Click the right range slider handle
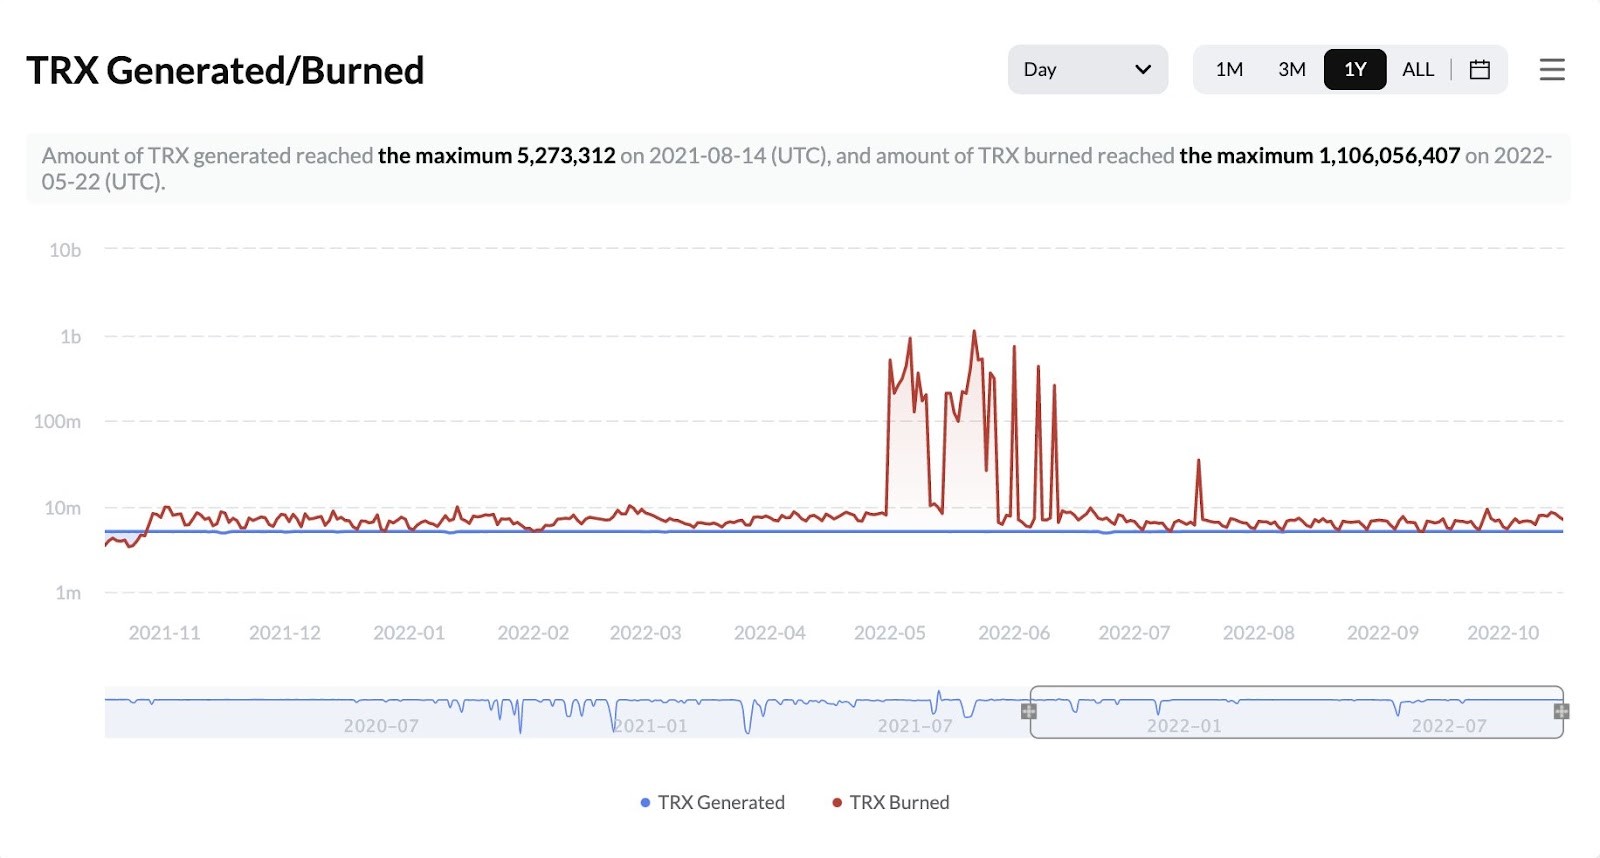Screen dimensions: 1600x858 pos(1561,711)
